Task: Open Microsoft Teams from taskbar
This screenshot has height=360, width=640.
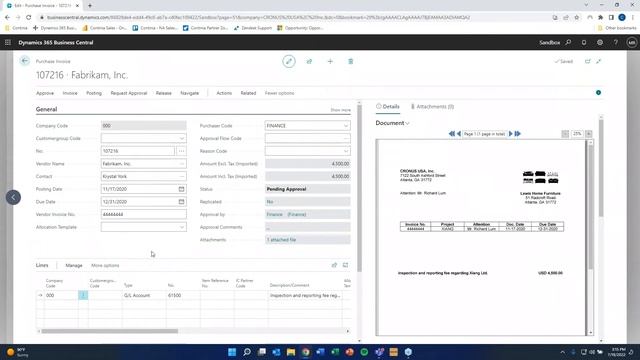Action: click(x=380, y=352)
